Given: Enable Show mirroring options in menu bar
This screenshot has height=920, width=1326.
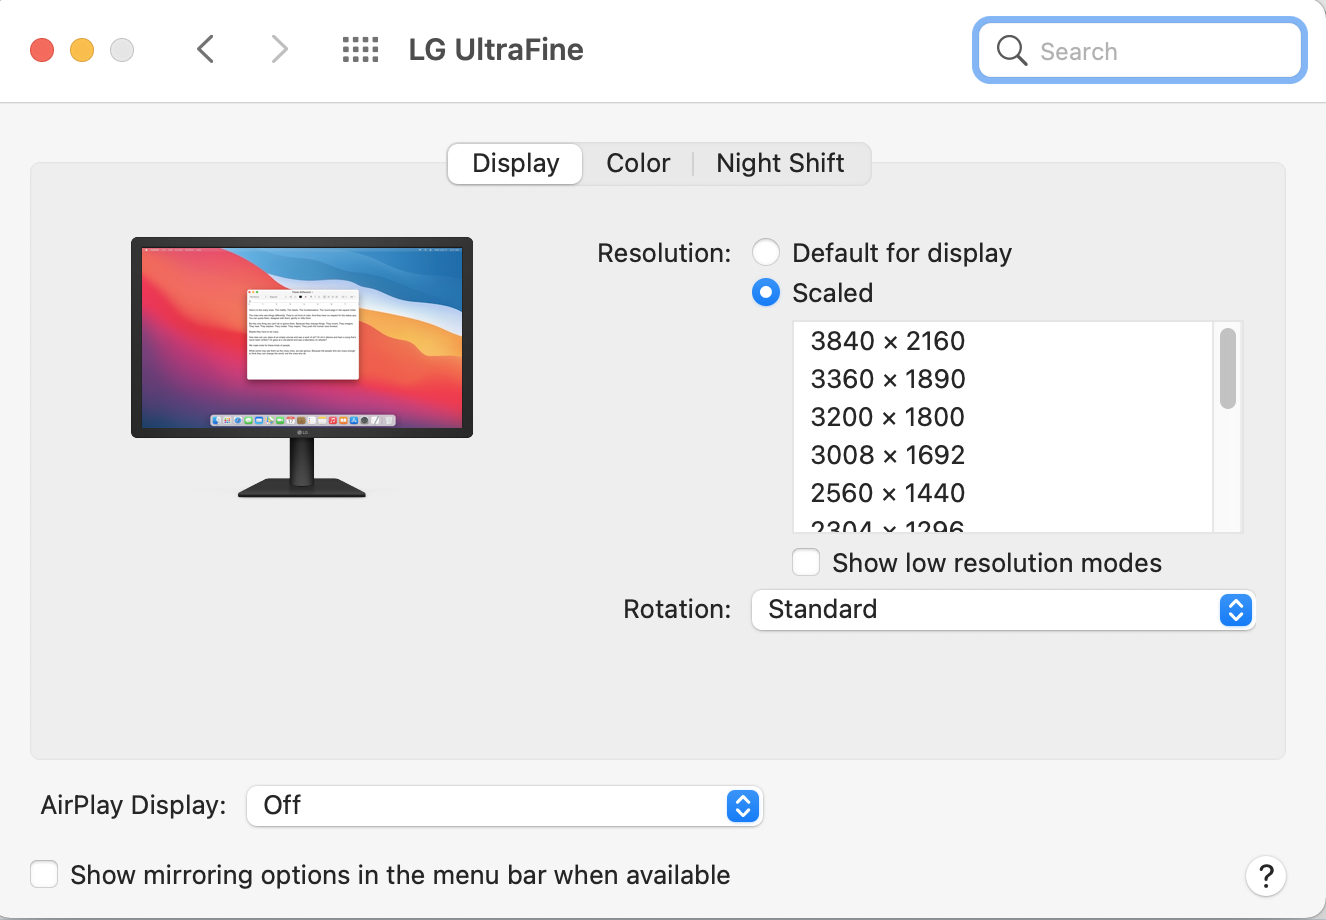Looking at the screenshot, I should tap(44, 875).
